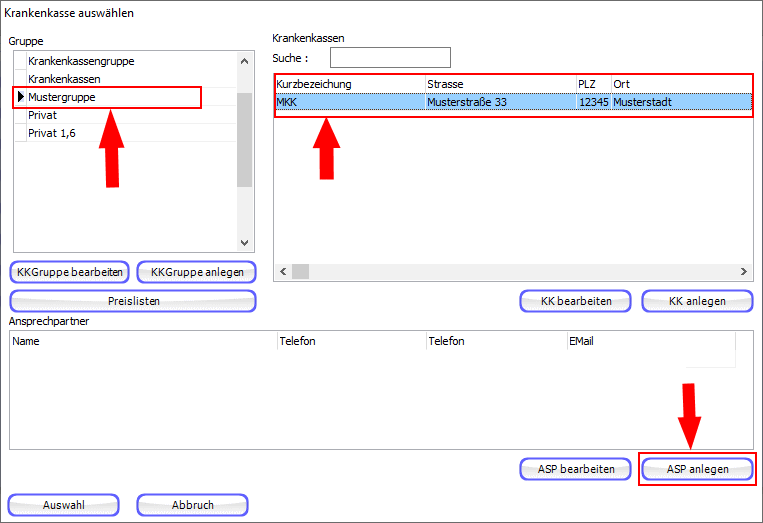The image size is (763, 523).
Task: Click the KKGruppe anlegen button
Action: coord(196,272)
